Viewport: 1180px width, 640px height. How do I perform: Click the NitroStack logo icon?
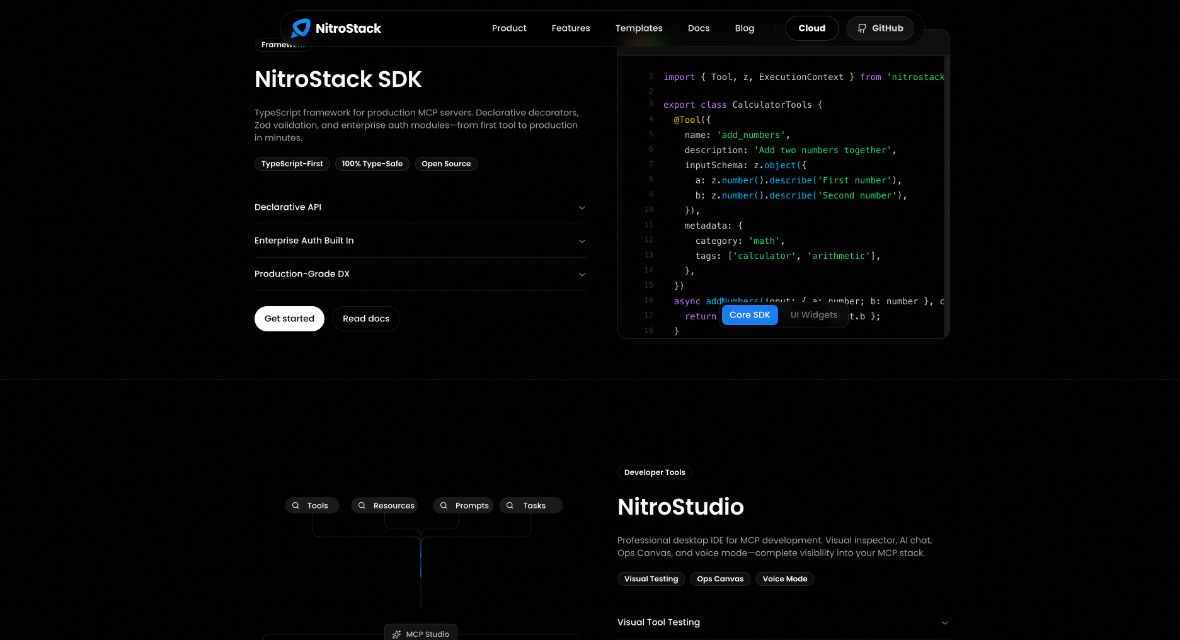tap(301, 28)
